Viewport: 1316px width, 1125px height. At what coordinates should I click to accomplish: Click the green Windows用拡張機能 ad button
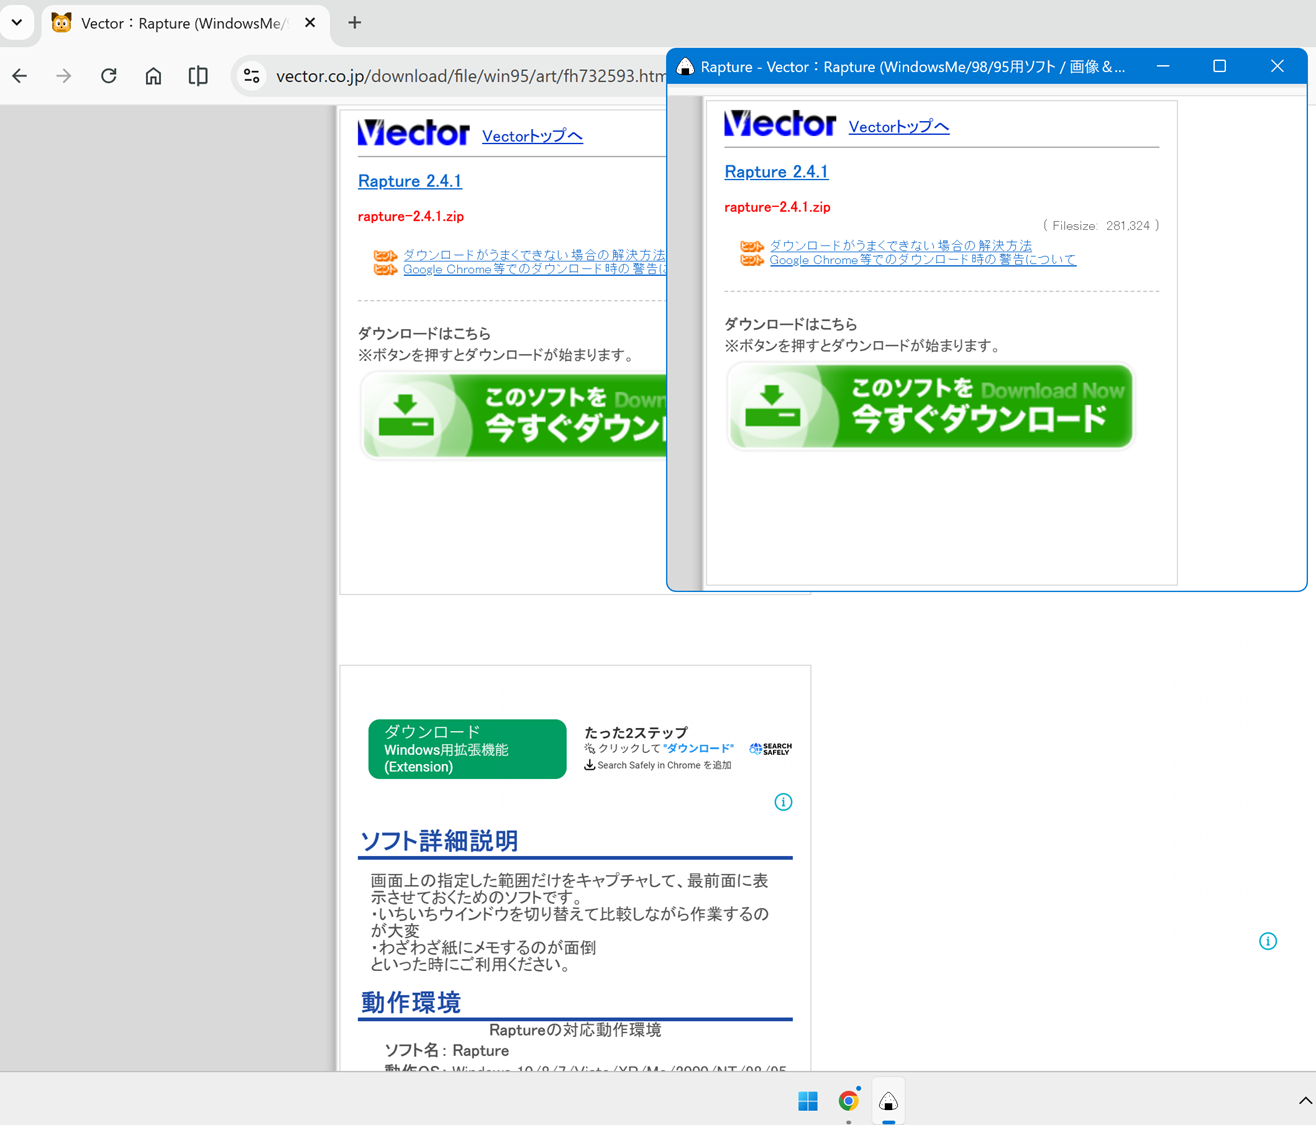(467, 749)
